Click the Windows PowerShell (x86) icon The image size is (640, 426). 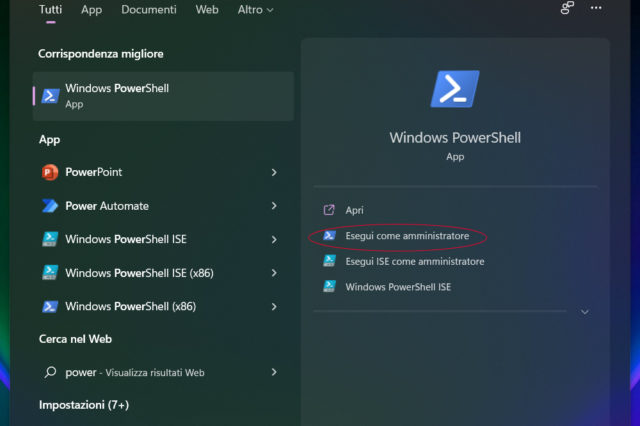[50, 306]
